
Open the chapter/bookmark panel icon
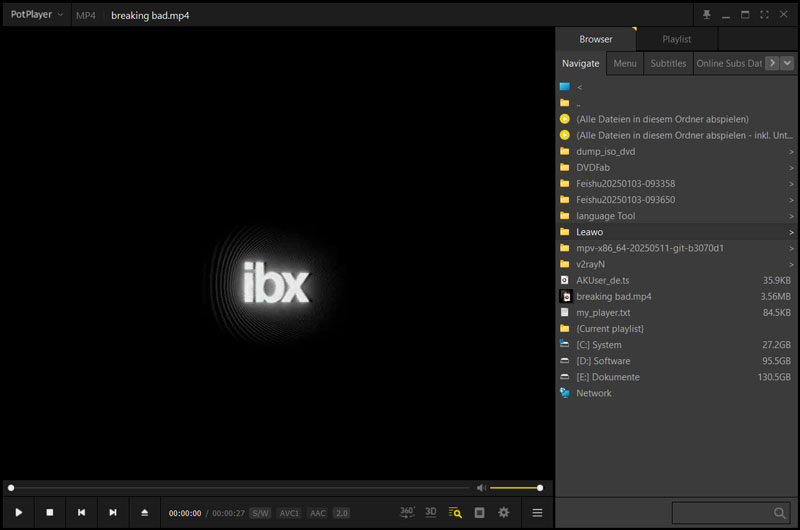coord(480,512)
